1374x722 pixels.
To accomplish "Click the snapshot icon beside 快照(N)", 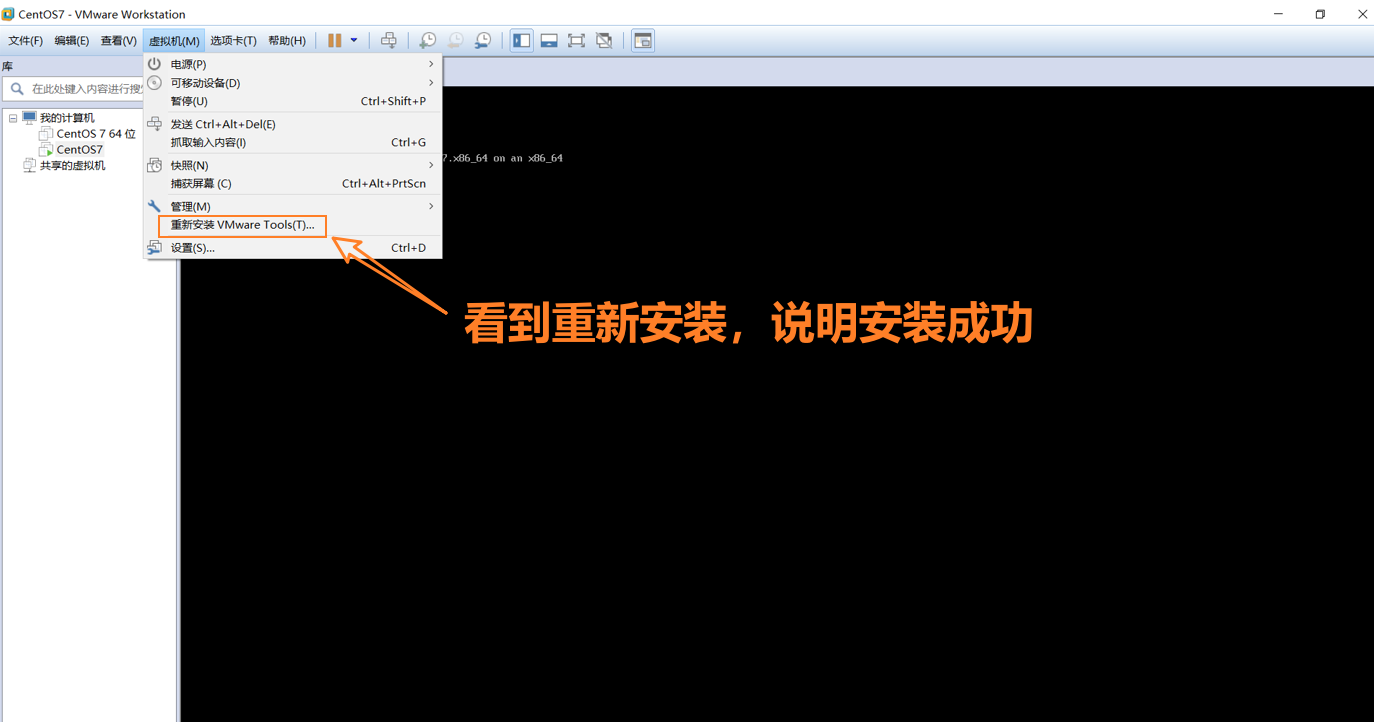I will [x=155, y=165].
